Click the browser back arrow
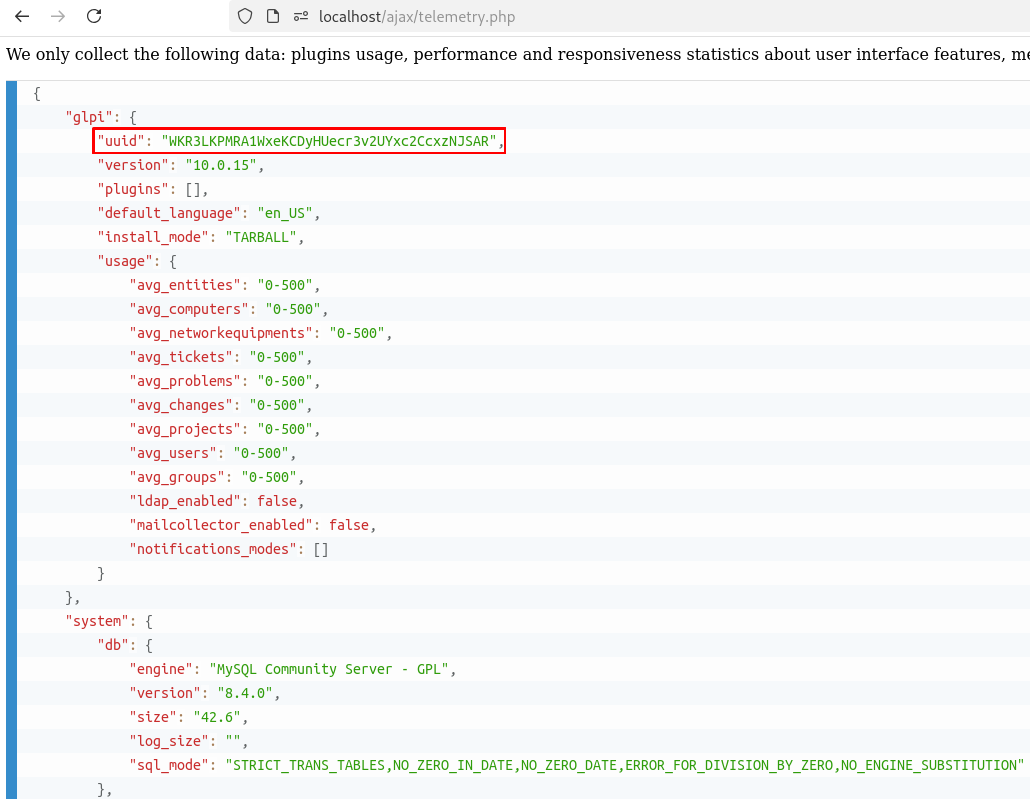This screenshot has height=799, width=1030. coord(22,16)
